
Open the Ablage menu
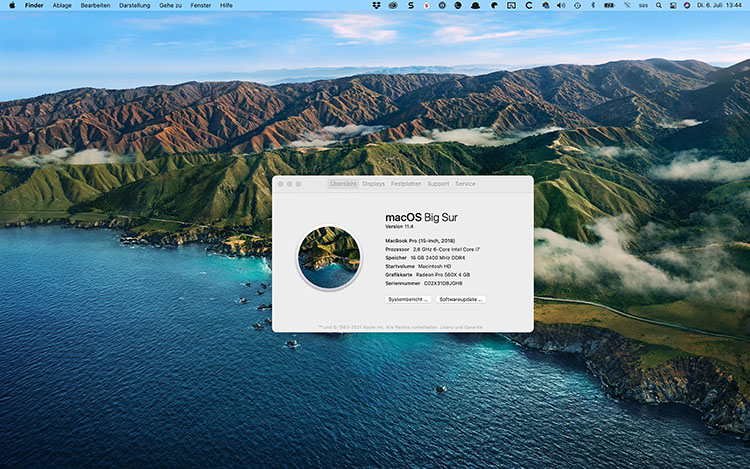(62, 5)
